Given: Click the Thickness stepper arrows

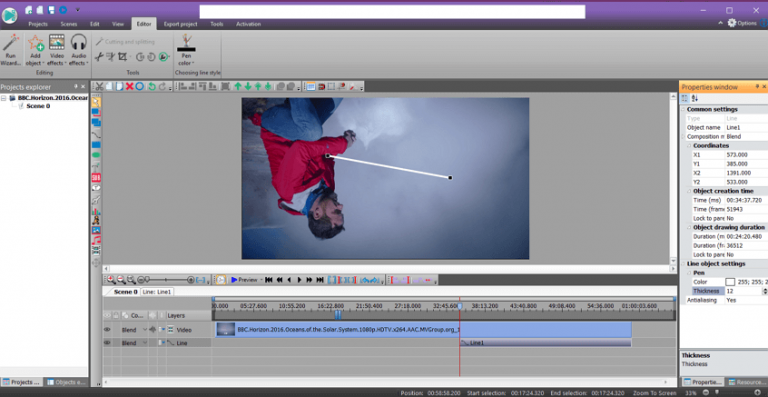Looking at the screenshot, I should (x=765, y=291).
